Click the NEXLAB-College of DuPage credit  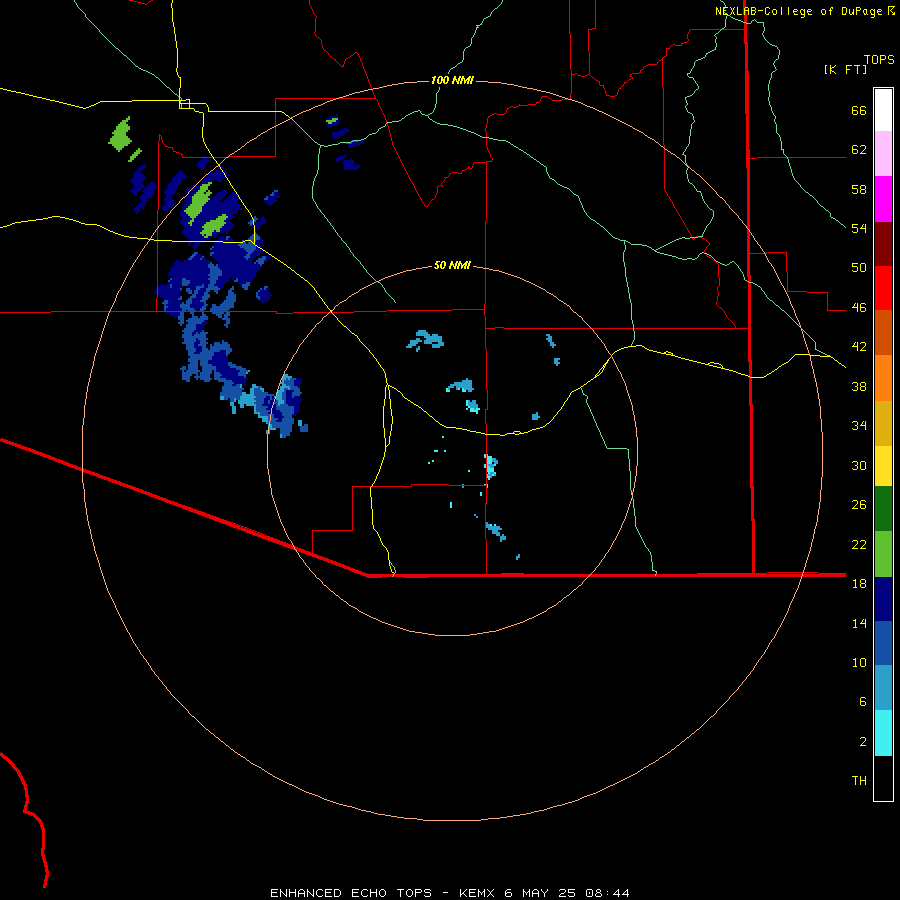click(x=798, y=11)
